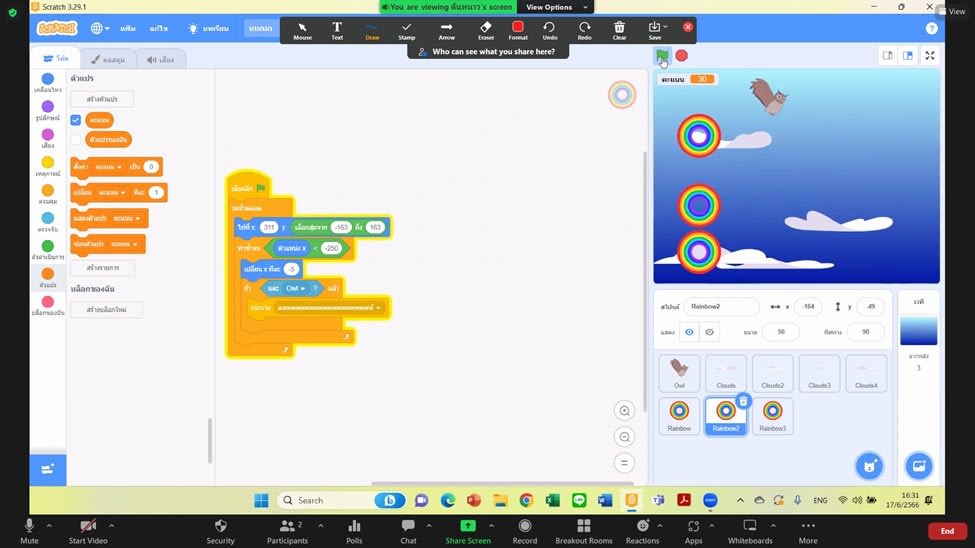This screenshot has height=548, width=975.
Task: Open the caret beside Share Screen
Action: pyautogui.click(x=491, y=526)
